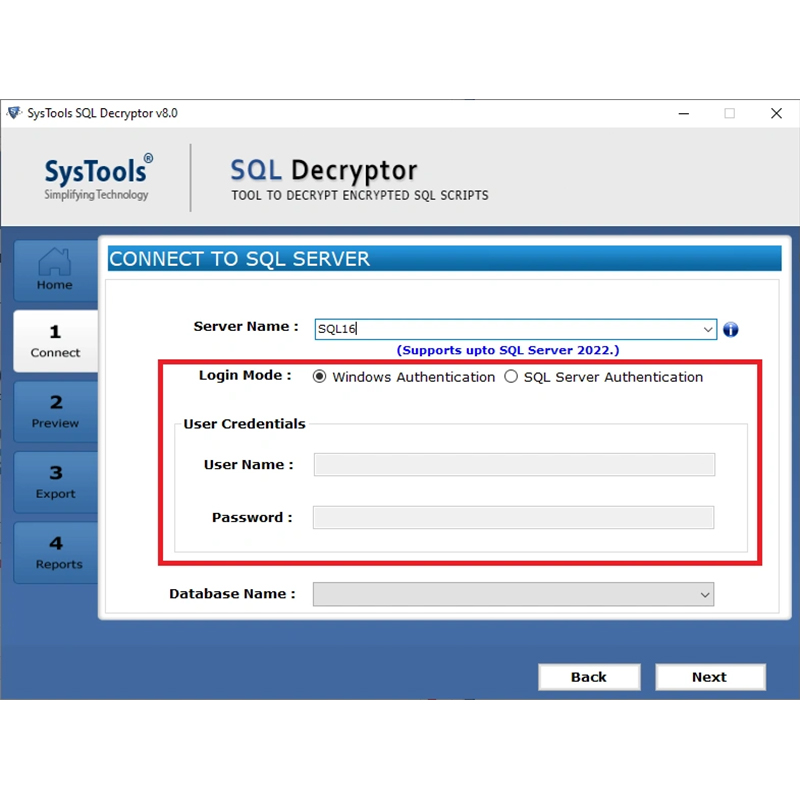800x800 pixels.
Task: Click the 'Database Name :' label
Action: 232,594
